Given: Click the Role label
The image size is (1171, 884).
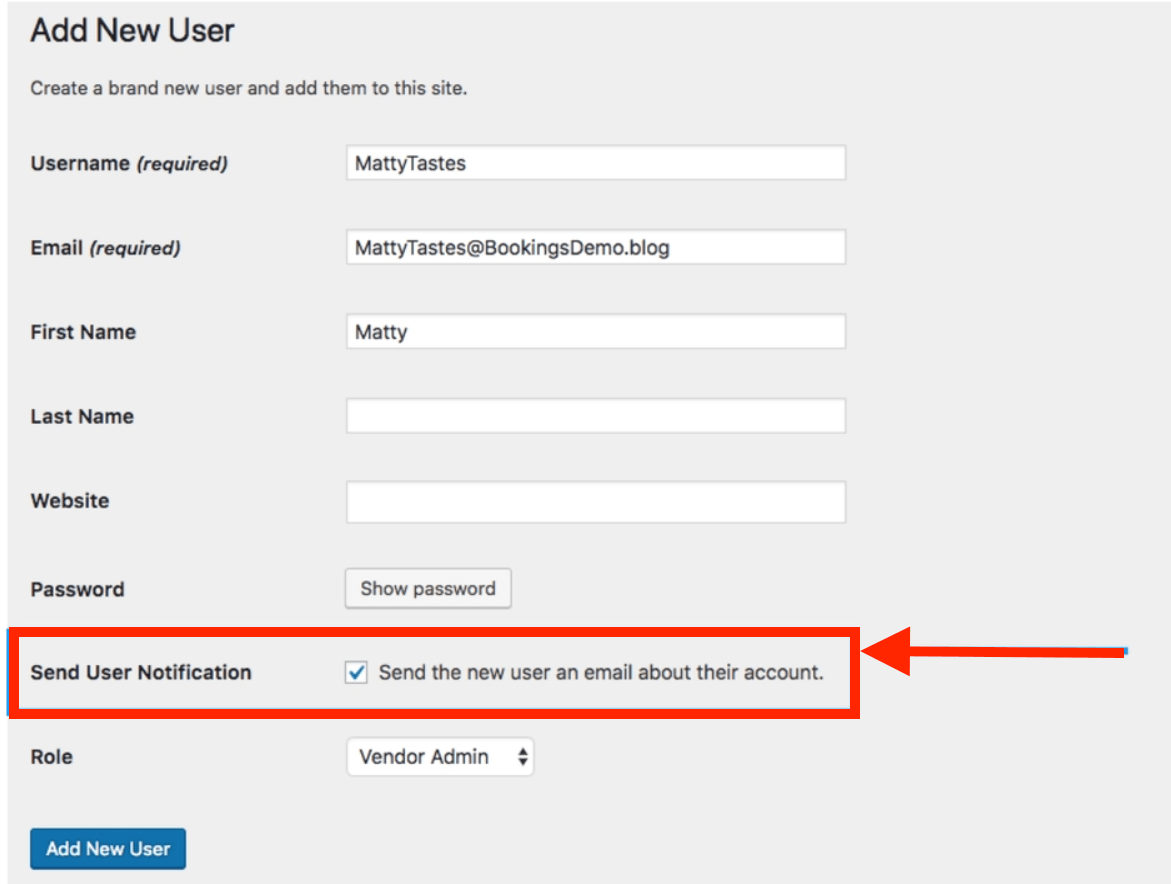Looking at the screenshot, I should point(51,757).
